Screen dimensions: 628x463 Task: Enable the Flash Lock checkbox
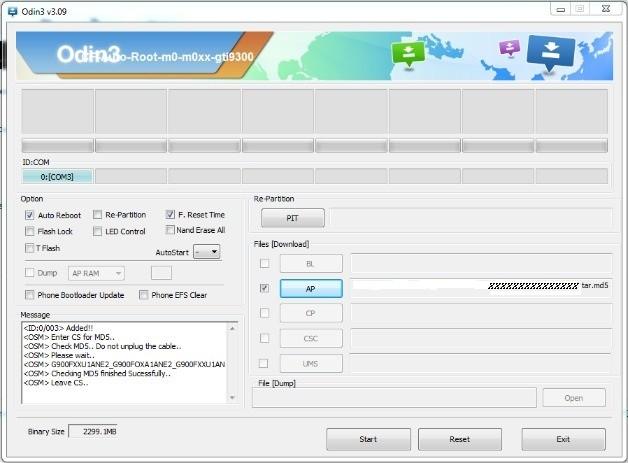click(29, 231)
